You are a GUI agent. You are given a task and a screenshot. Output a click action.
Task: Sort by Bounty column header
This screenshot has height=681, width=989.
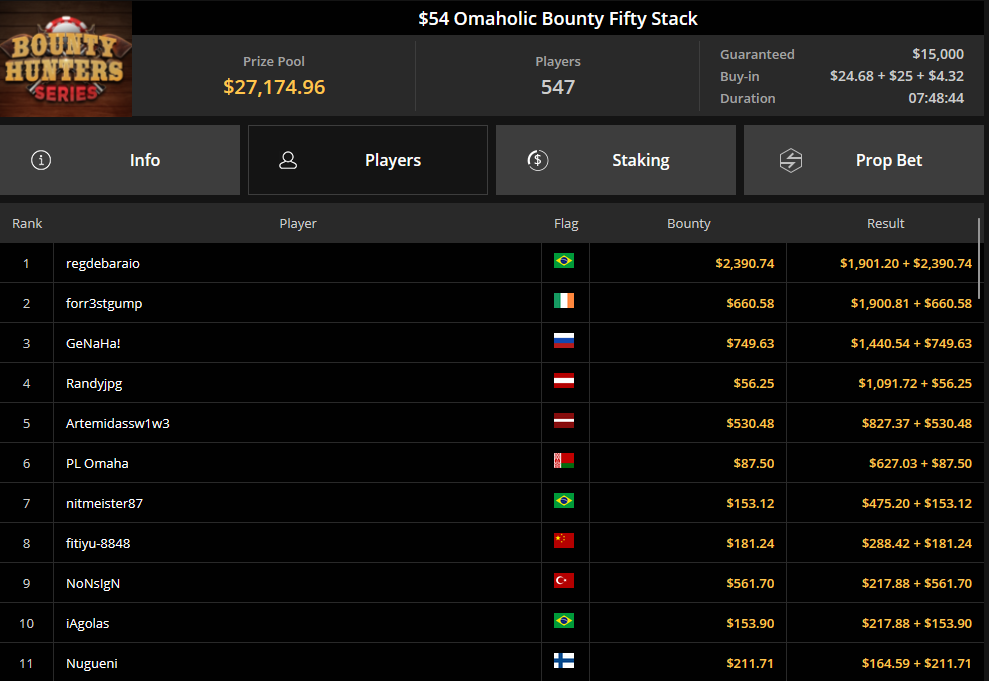click(x=689, y=223)
